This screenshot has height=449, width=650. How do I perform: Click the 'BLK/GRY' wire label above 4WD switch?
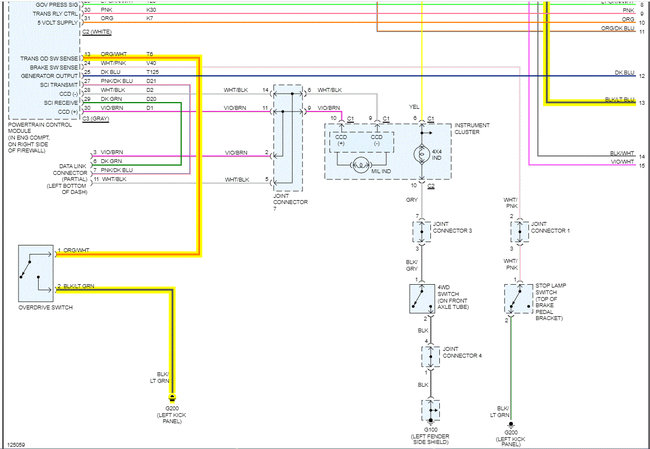(412, 265)
